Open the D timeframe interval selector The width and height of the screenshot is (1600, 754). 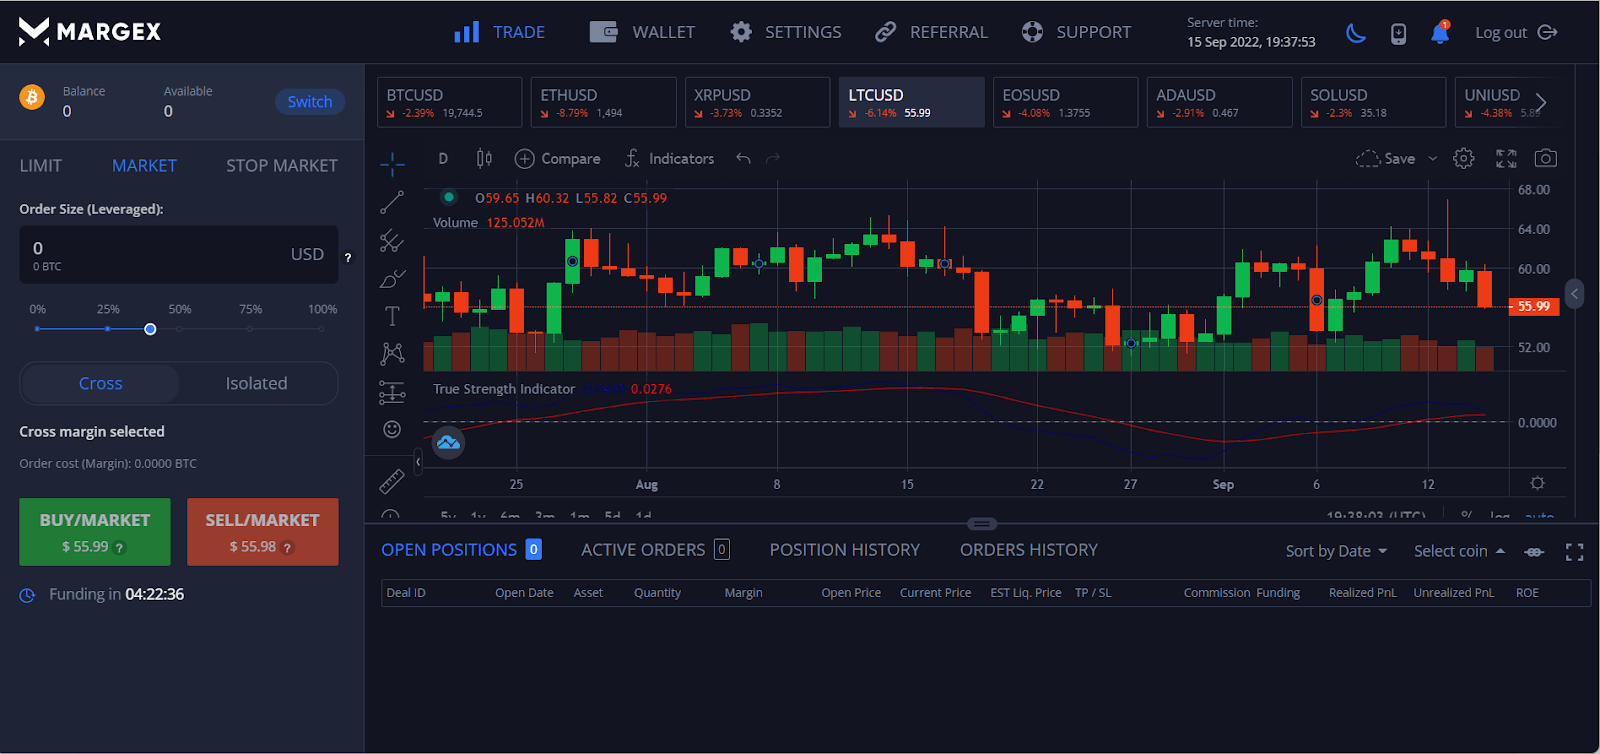443,158
